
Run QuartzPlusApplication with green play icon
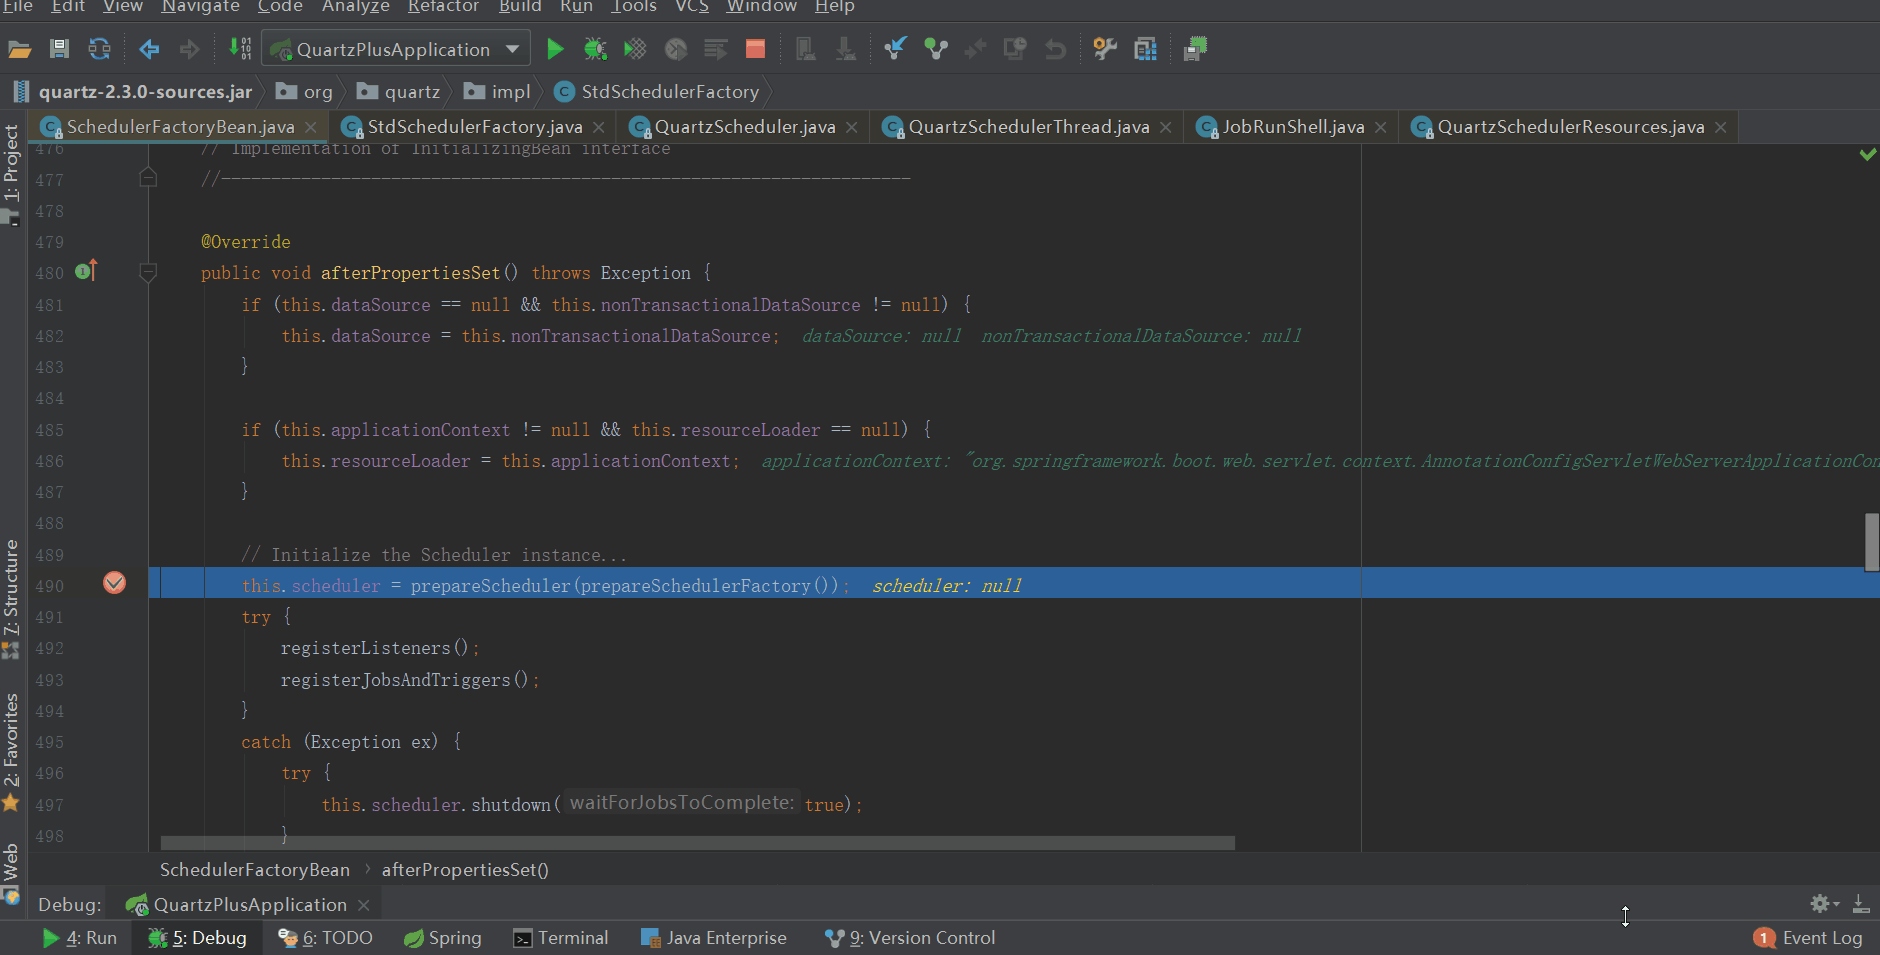555,49
